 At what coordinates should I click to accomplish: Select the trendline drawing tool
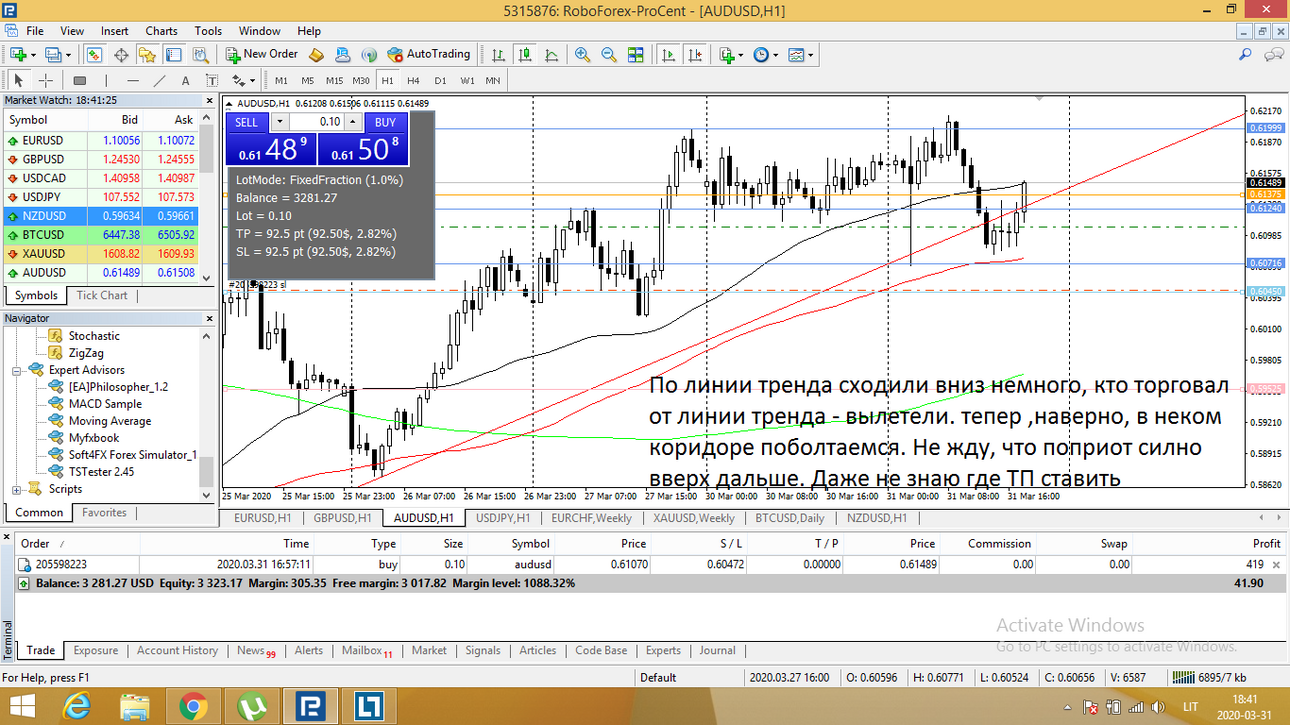[159, 80]
